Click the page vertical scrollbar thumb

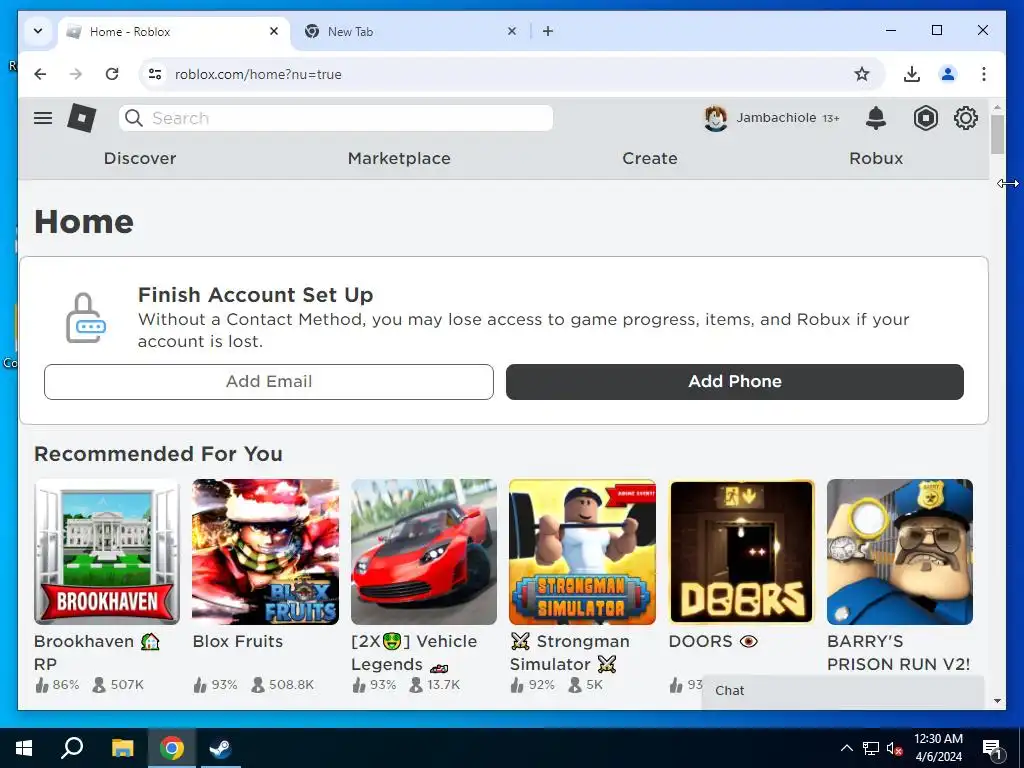pyautogui.click(x=997, y=135)
